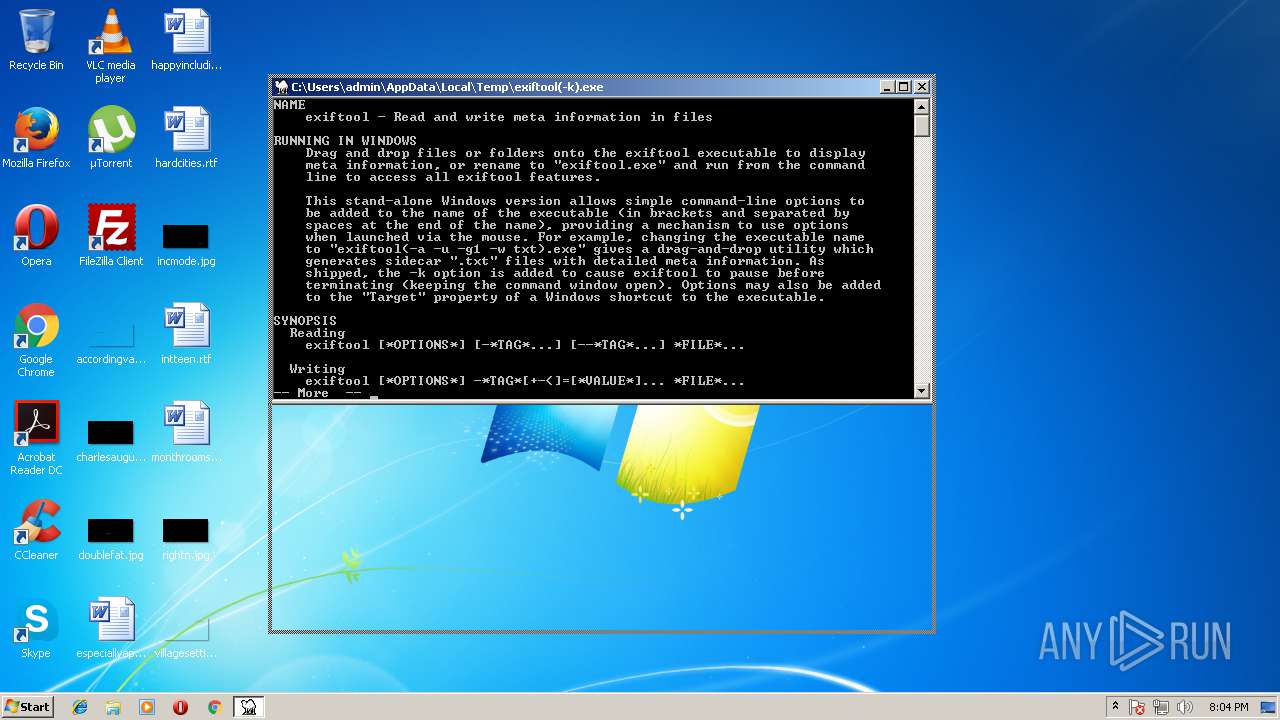The image size is (1280, 720).
Task: Show hidden system tray icons
Action: (x=1115, y=707)
